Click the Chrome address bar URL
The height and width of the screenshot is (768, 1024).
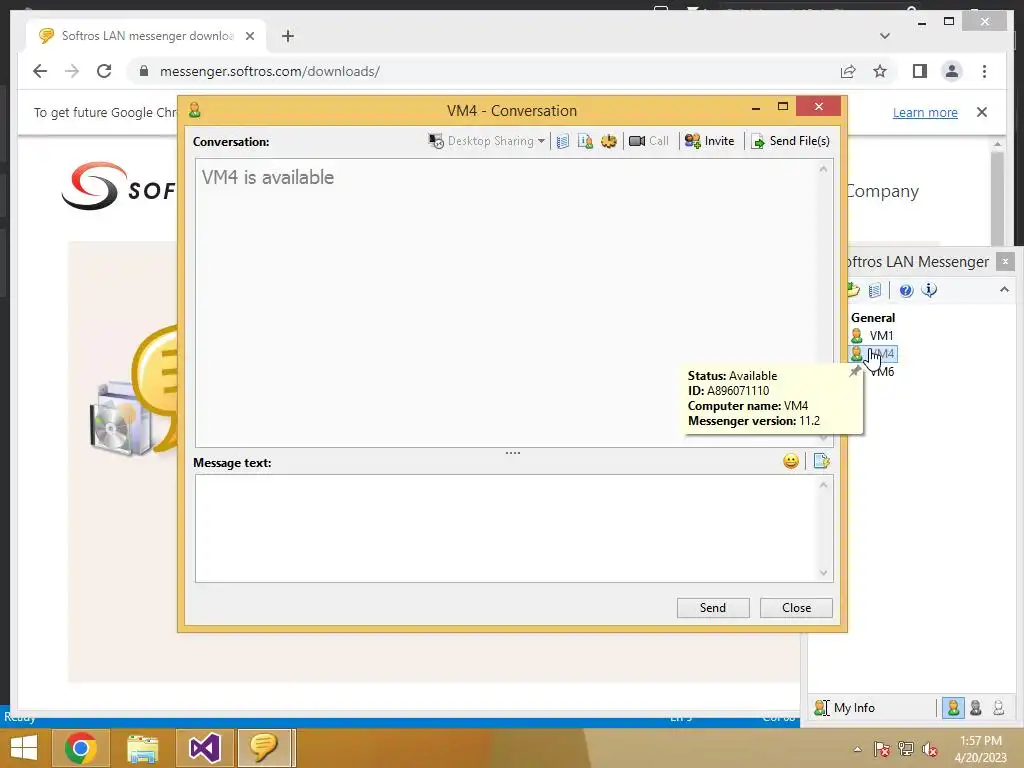pyautogui.click(x=270, y=71)
